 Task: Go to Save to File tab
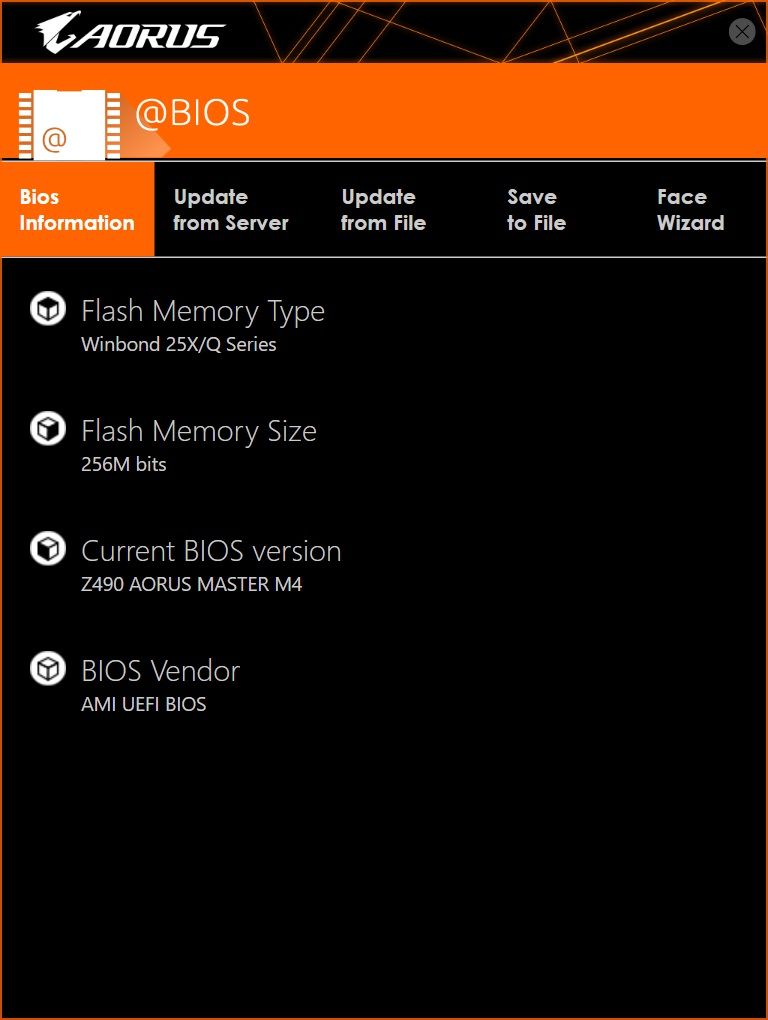coord(536,210)
